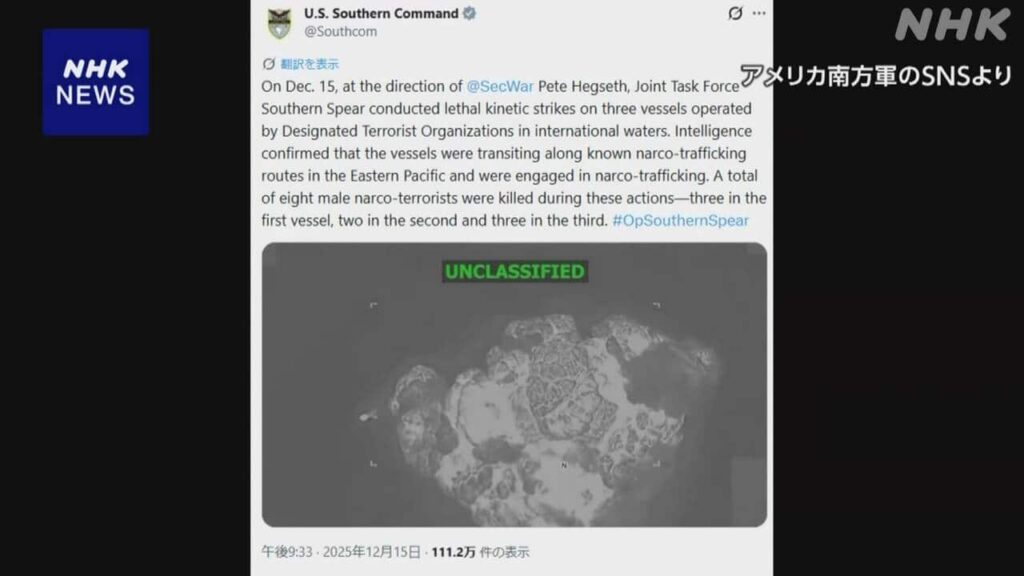1024x576 pixels.
Task: Open the three-dot more options menu
Action: coord(759,13)
